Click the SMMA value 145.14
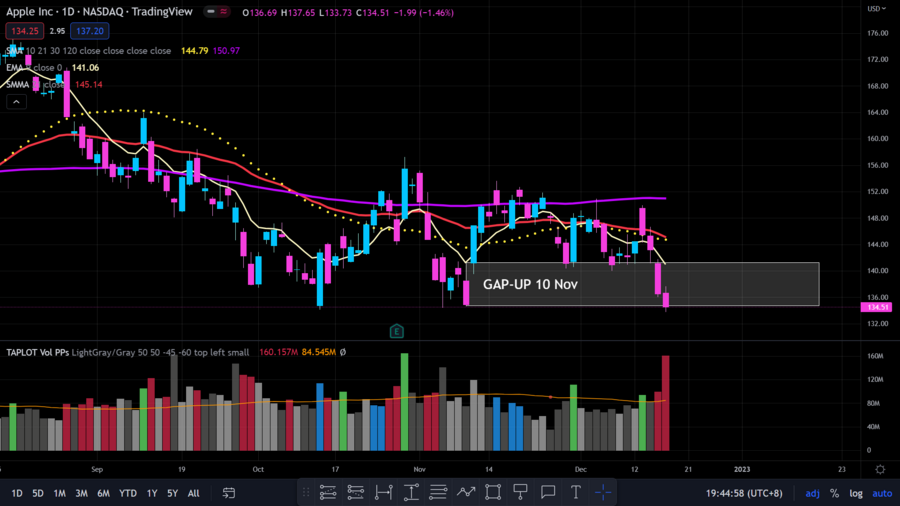900x506 pixels. click(88, 84)
